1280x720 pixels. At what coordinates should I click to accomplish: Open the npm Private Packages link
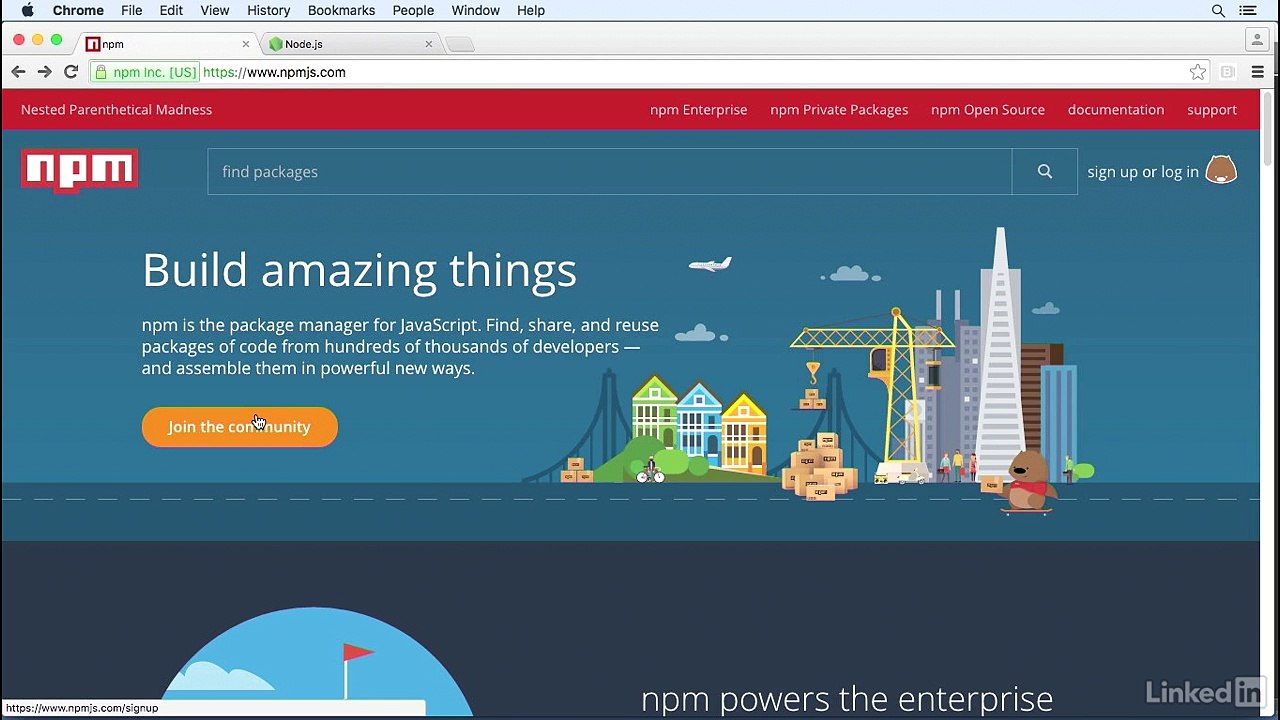coord(839,110)
